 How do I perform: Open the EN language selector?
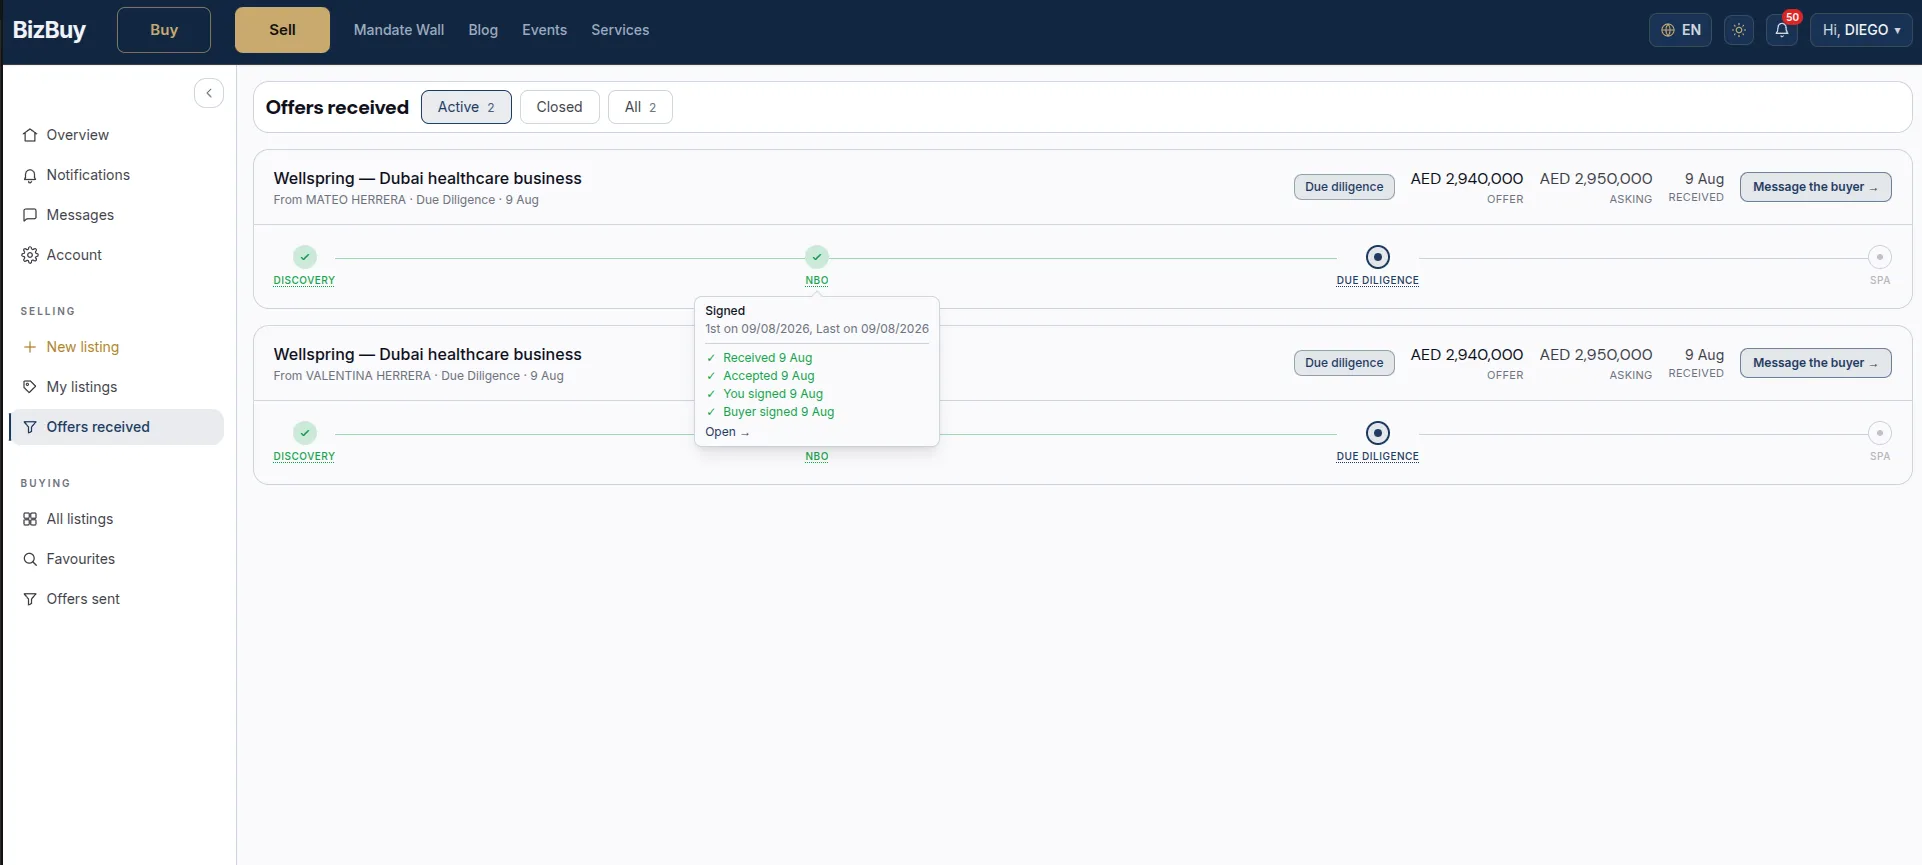(1680, 30)
